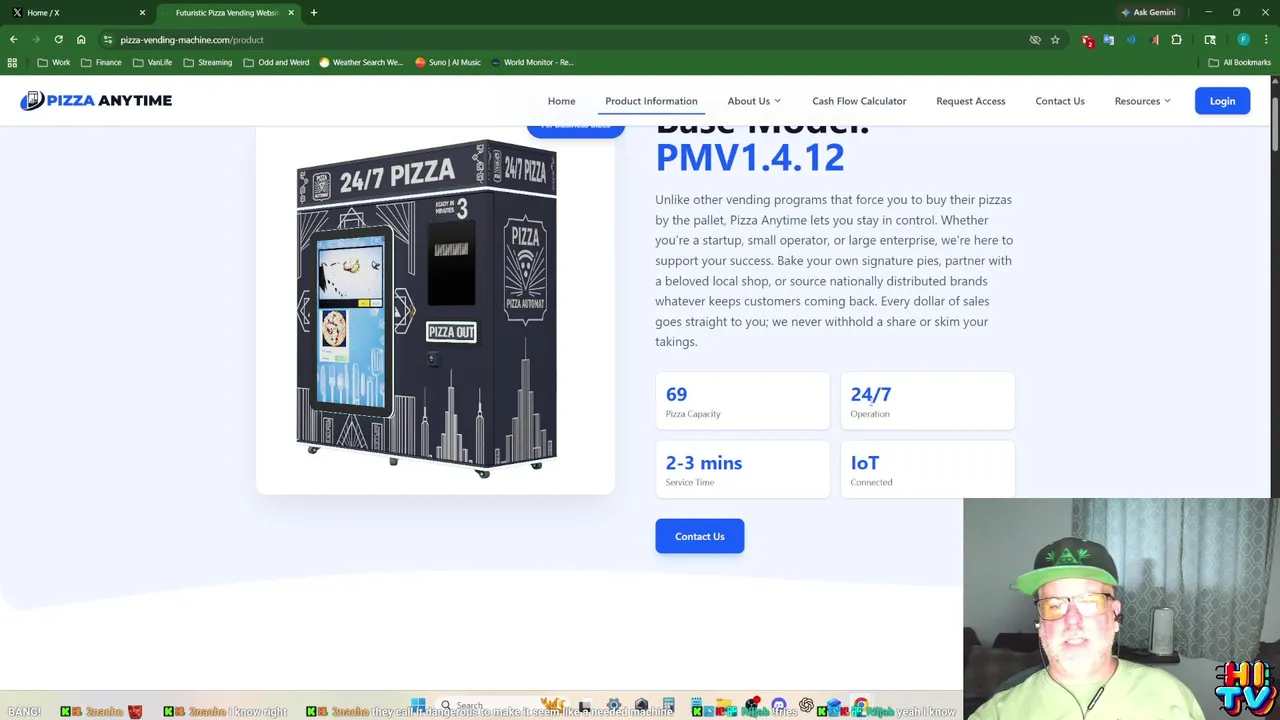Click the third-party cookies eye icon
Image resolution: width=1280 pixels, height=720 pixels.
[1035, 40]
